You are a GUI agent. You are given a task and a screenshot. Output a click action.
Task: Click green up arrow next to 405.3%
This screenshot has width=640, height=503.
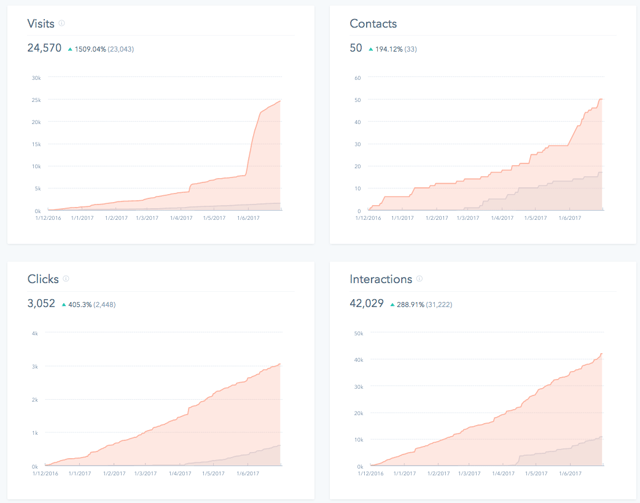(64, 305)
